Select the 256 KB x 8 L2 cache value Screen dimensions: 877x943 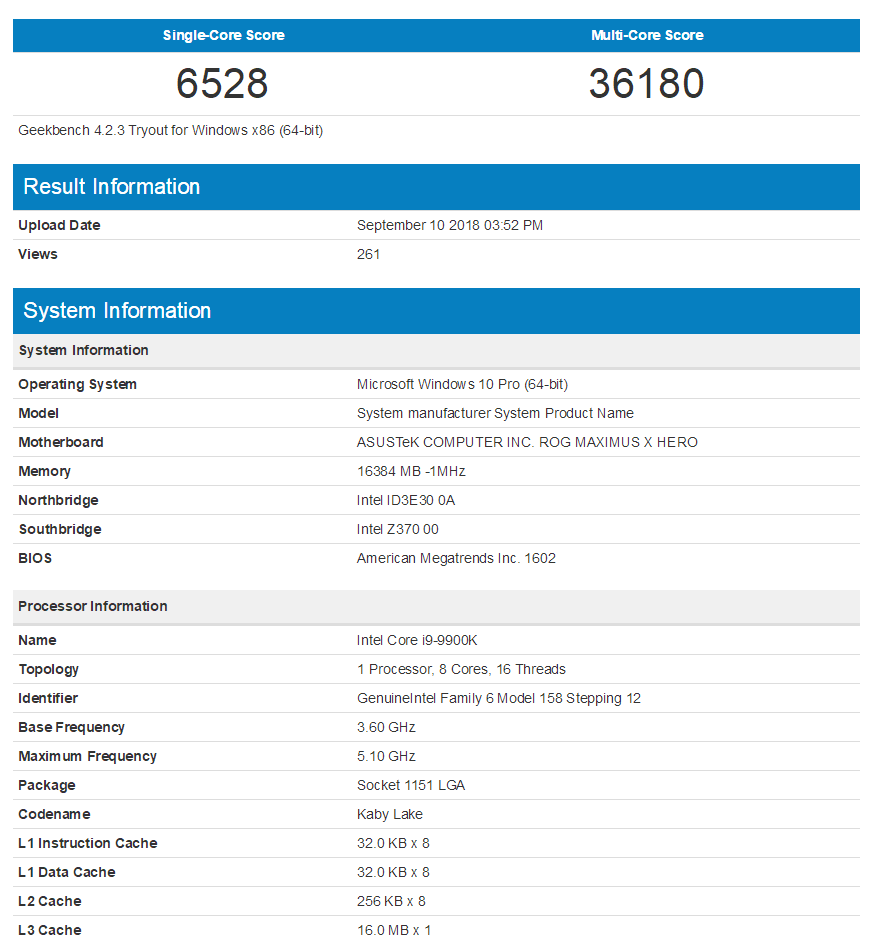pyautogui.click(x=391, y=902)
